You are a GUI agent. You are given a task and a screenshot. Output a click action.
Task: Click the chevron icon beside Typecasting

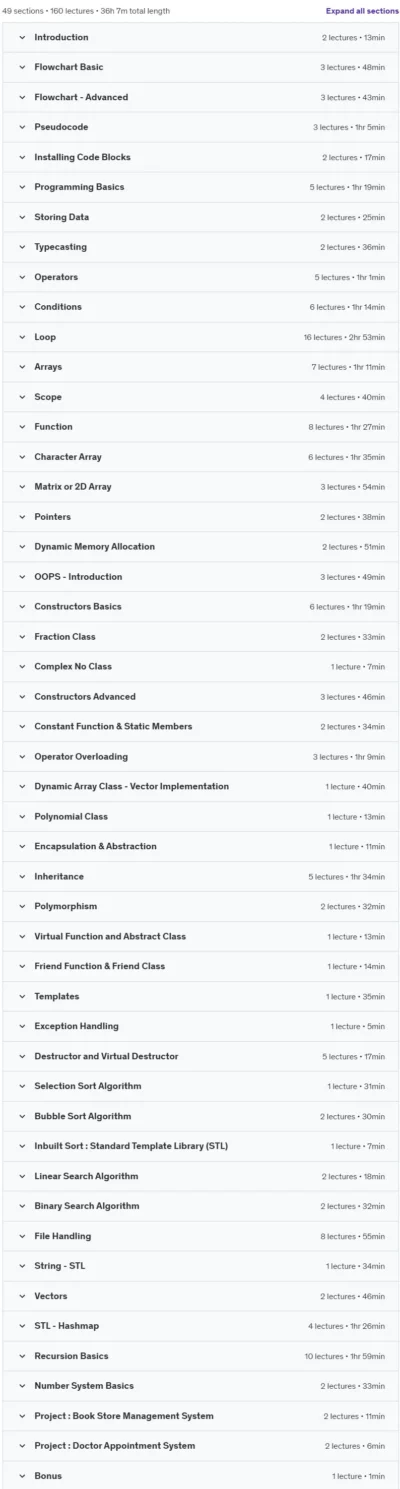click(22, 247)
